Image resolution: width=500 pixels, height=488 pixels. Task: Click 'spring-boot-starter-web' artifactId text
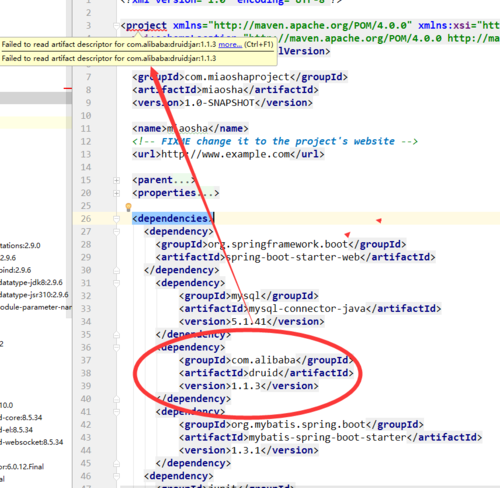[x=293, y=257]
